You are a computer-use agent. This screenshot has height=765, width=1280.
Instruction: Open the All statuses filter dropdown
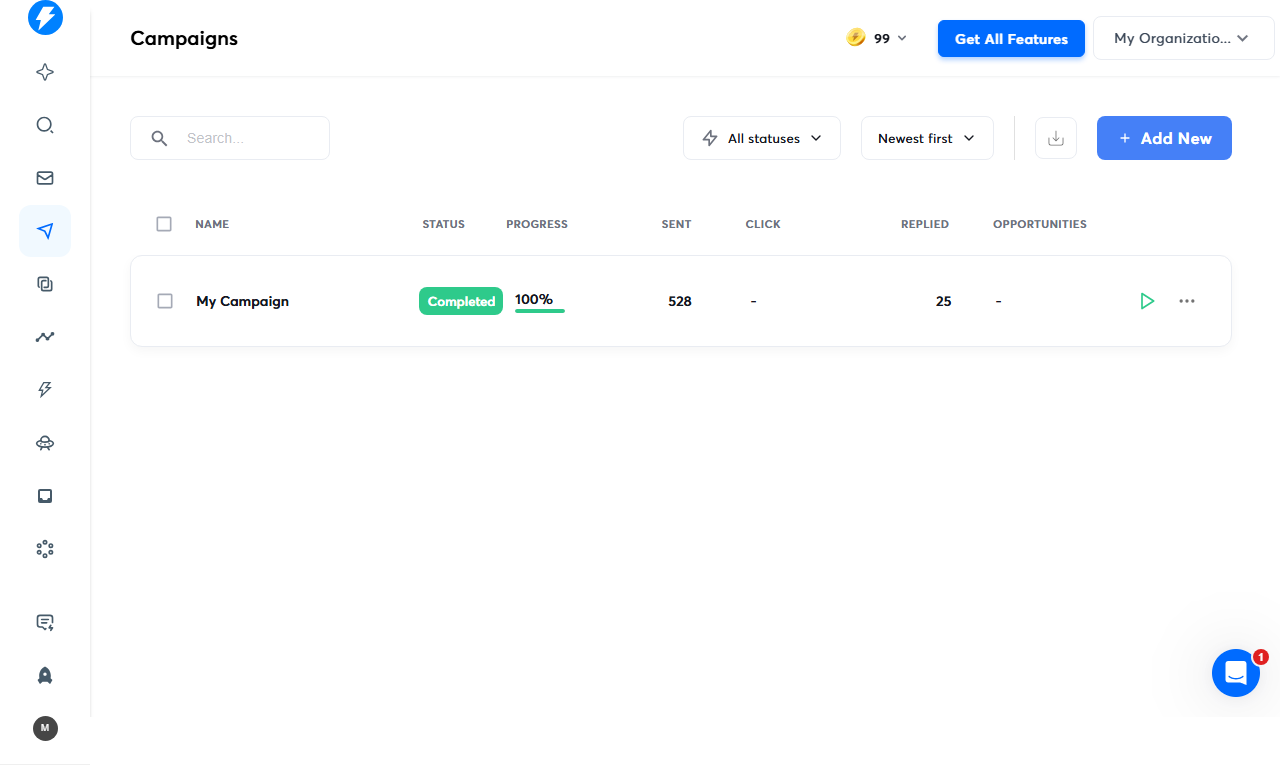tap(762, 138)
